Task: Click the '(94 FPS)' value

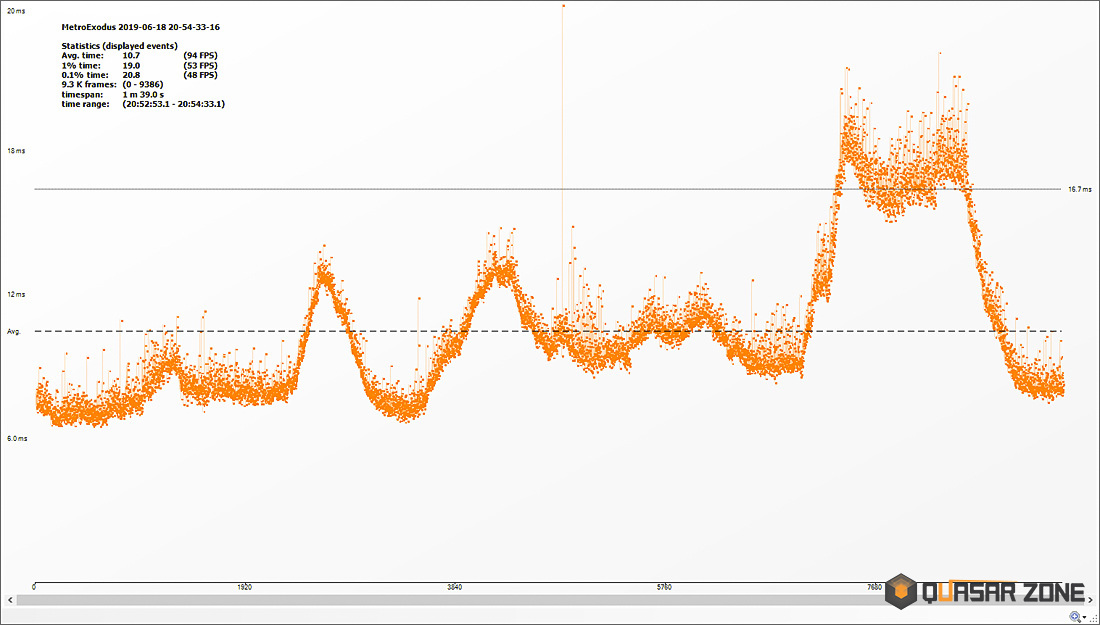Action: click(x=200, y=55)
